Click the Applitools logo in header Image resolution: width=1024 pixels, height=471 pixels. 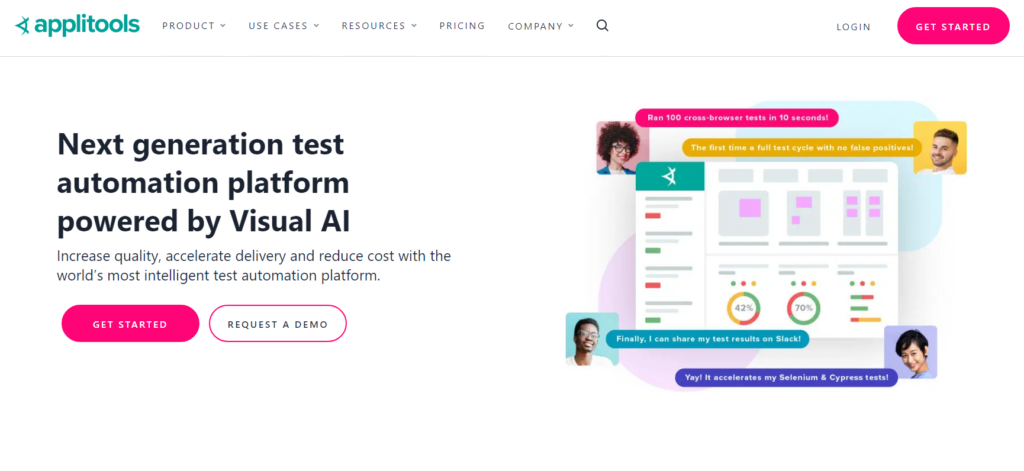pyautogui.click(x=77, y=25)
